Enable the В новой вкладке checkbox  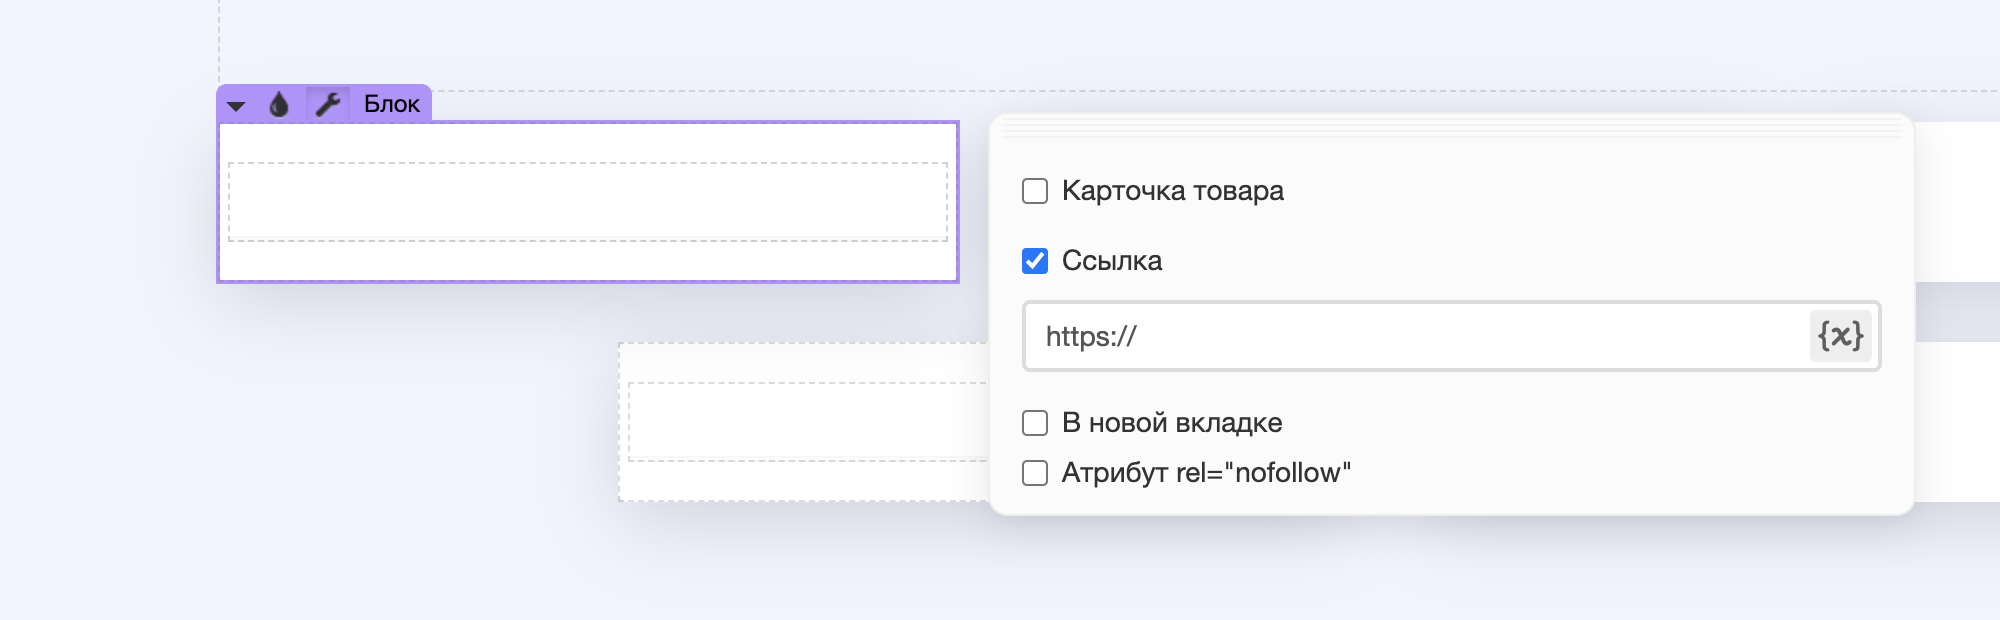click(1035, 423)
